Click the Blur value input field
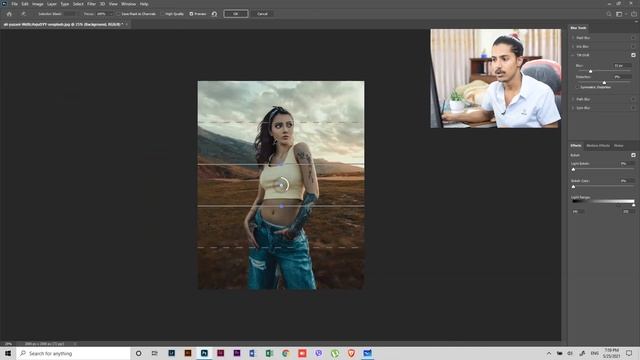The width and height of the screenshot is (640, 360). tap(622, 65)
